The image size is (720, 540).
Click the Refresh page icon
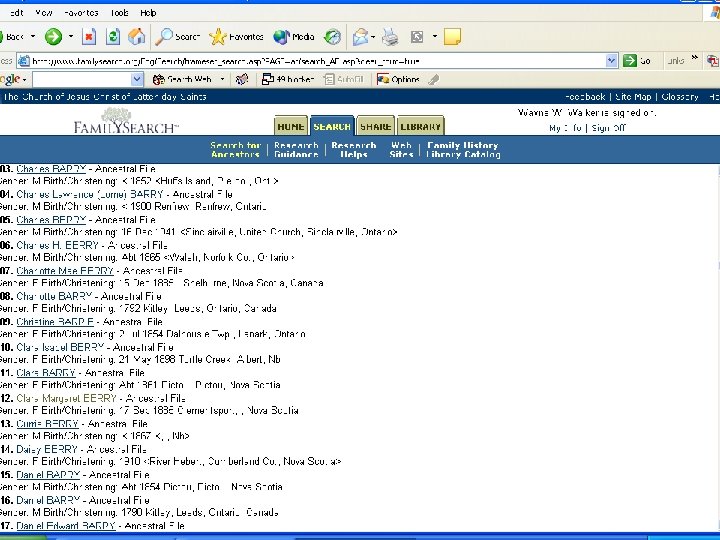(112, 36)
